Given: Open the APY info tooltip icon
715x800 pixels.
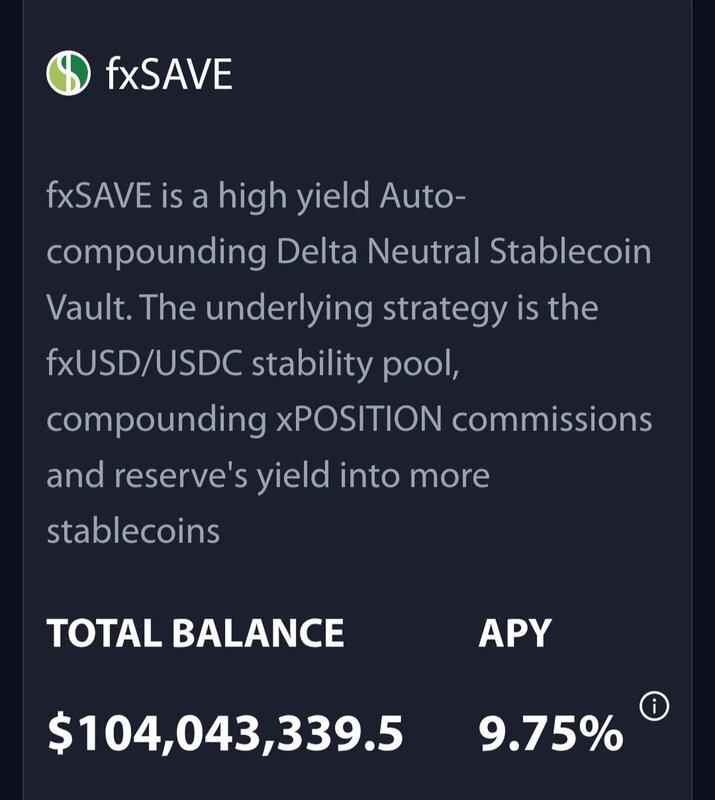Looking at the screenshot, I should click(655, 707).
